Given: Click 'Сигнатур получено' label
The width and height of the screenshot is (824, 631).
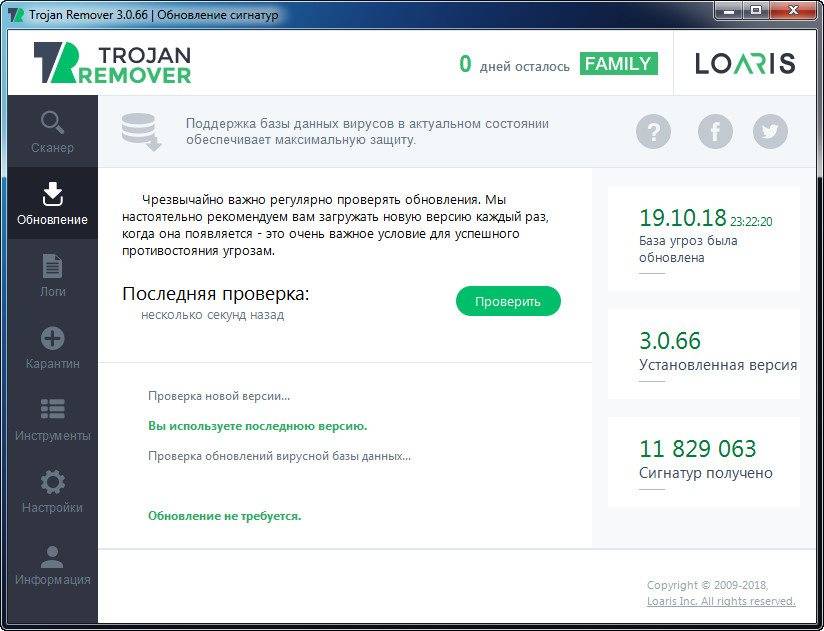Looking at the screenshot, I should tap(705, 473).
